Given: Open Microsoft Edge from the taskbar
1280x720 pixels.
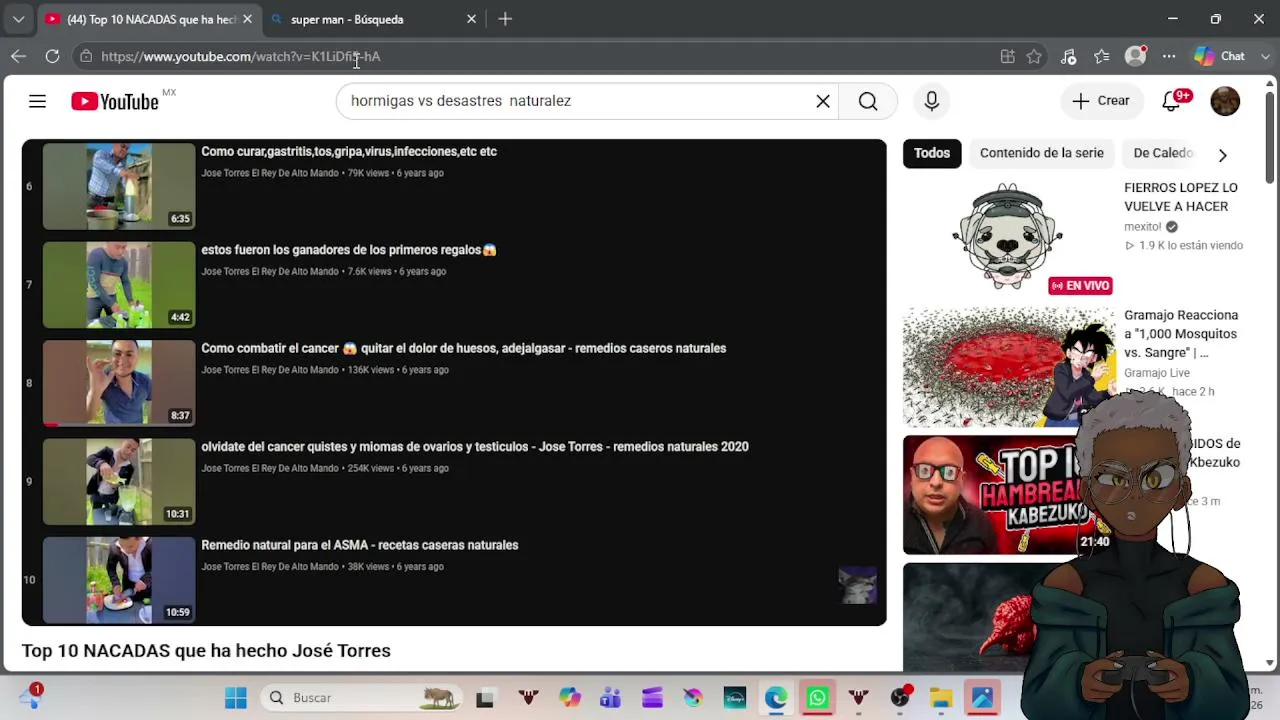Looking at the screenshot, I should pyautogui.click(x=776, y=698).
